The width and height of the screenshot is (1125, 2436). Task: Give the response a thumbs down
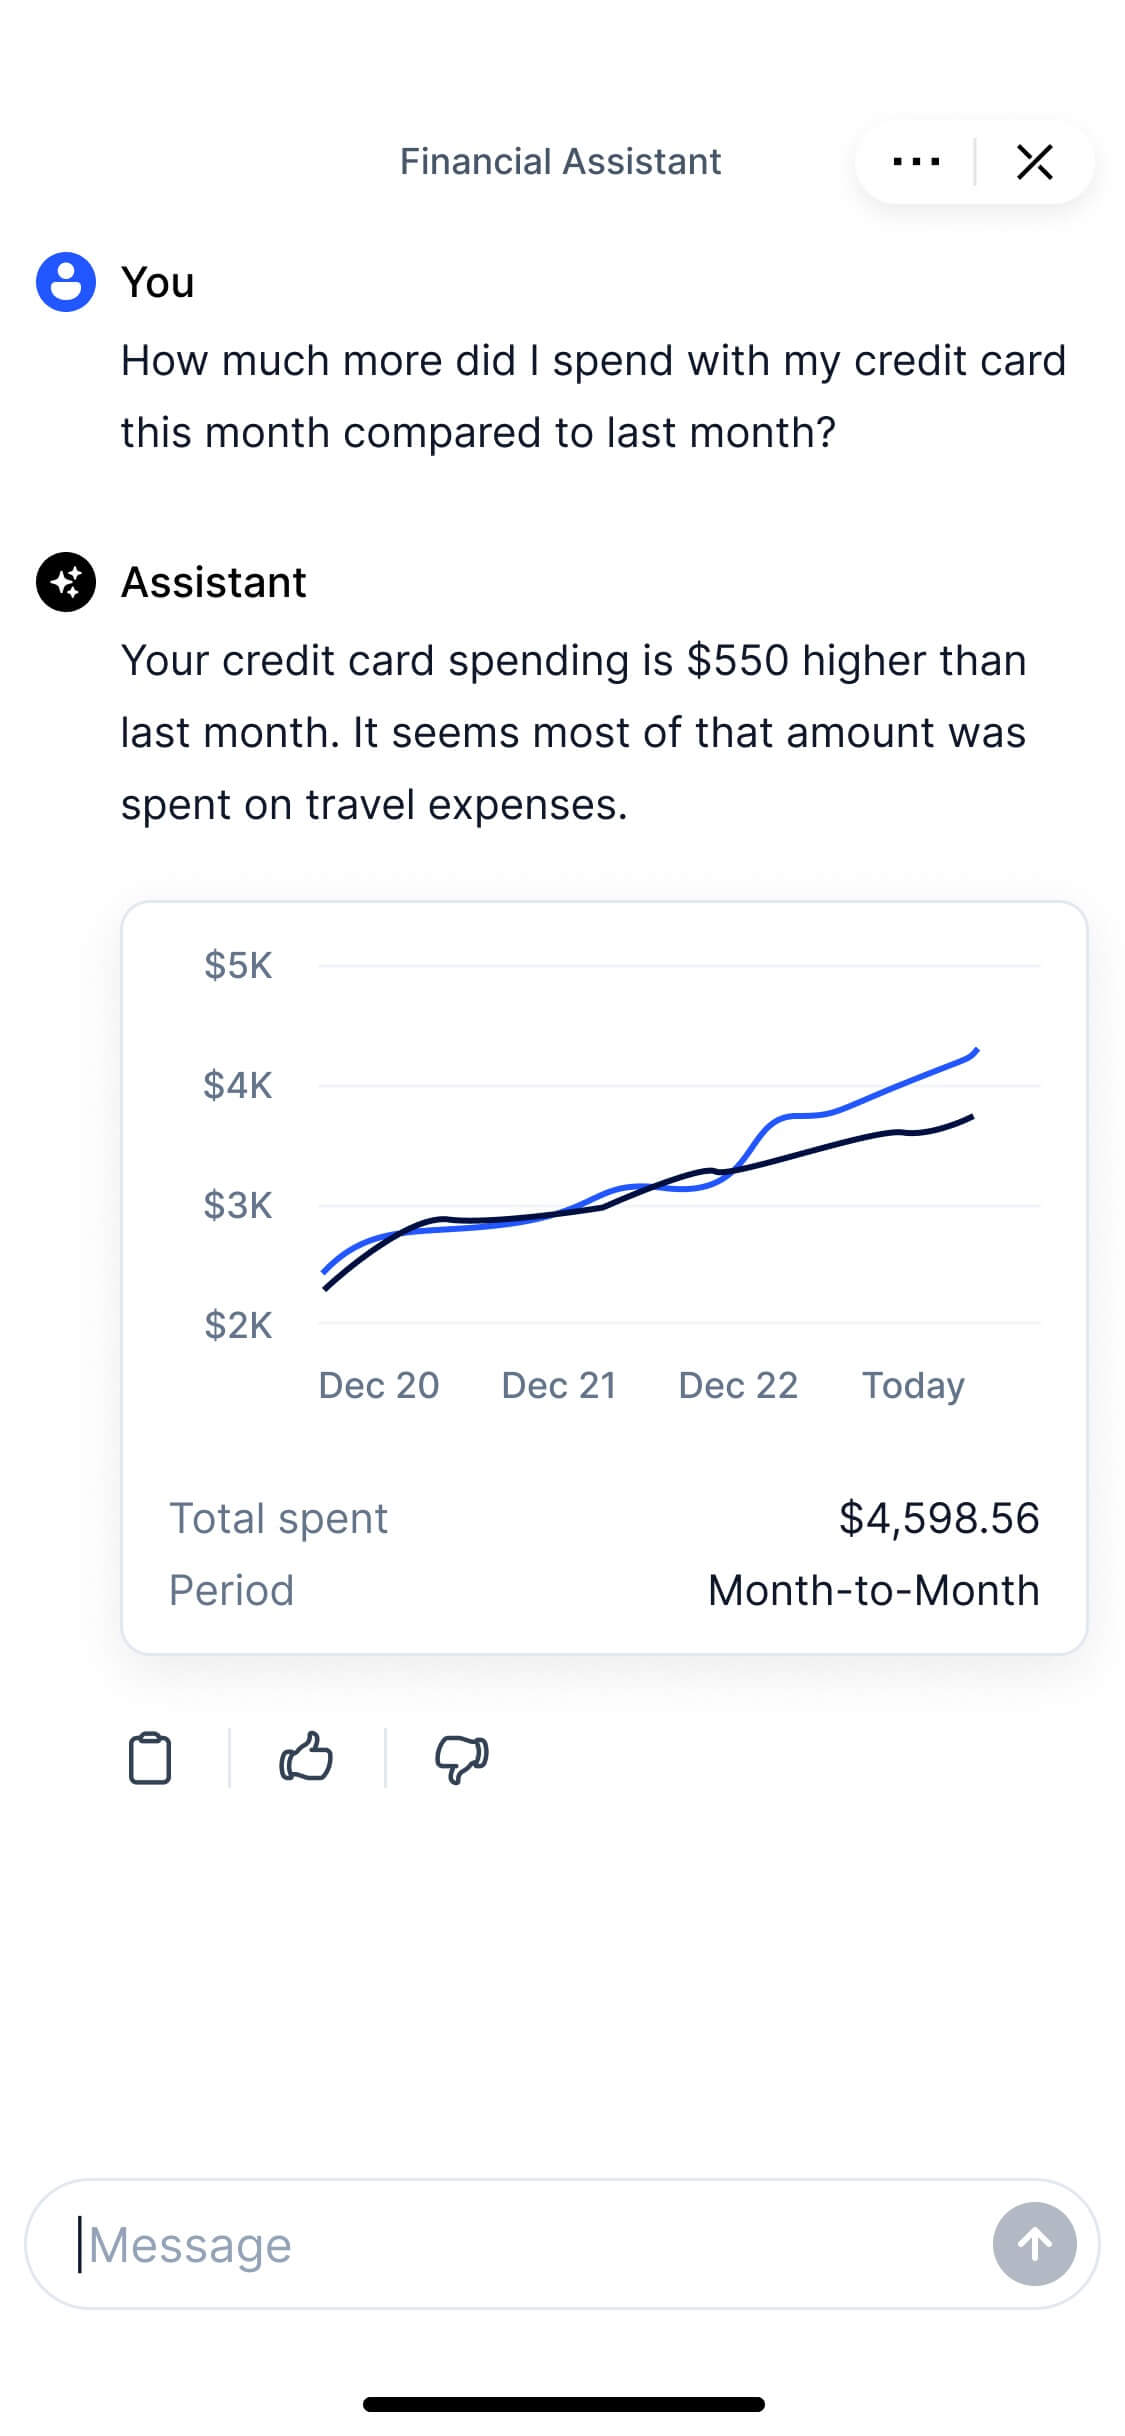pyautogui.click(x=461, y=1758)
